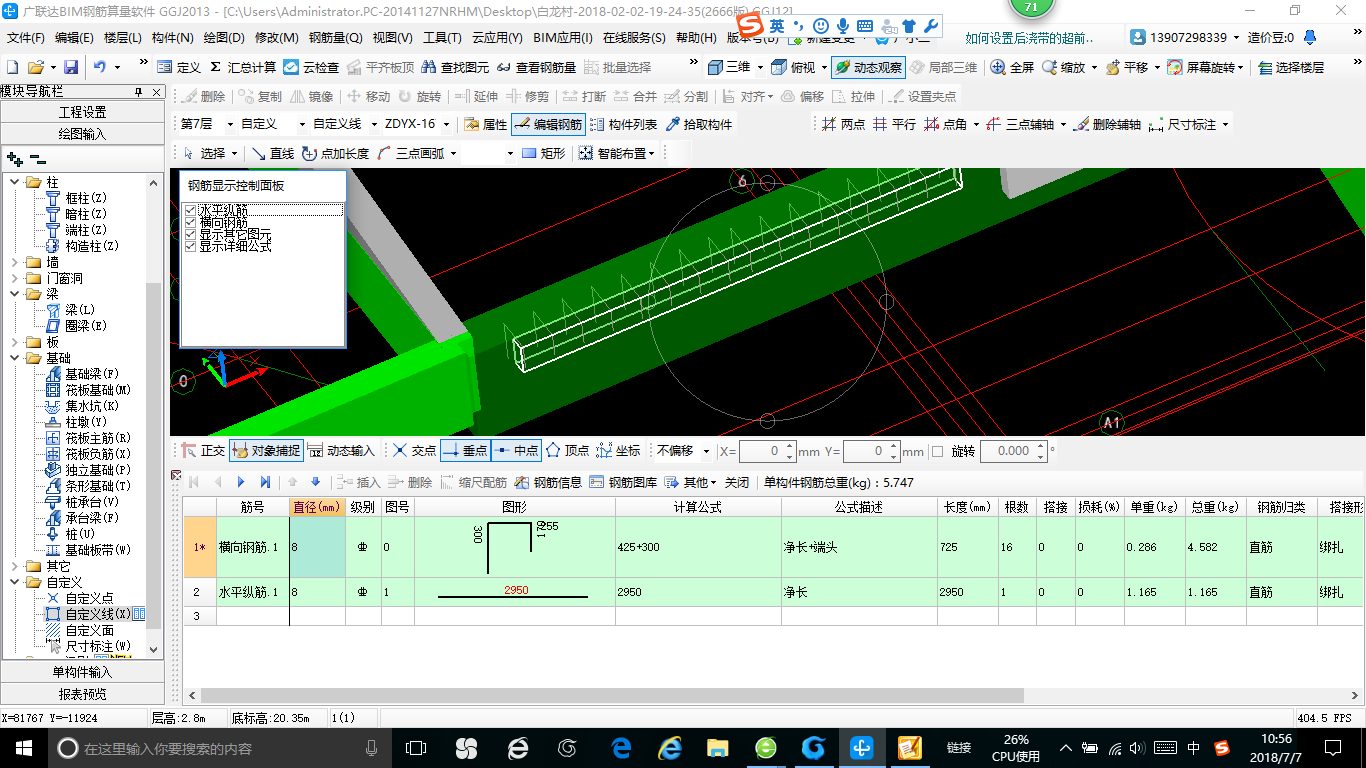Click the 延伸 extend tool
Viewport: 1366px width, 768px height.
476,97
